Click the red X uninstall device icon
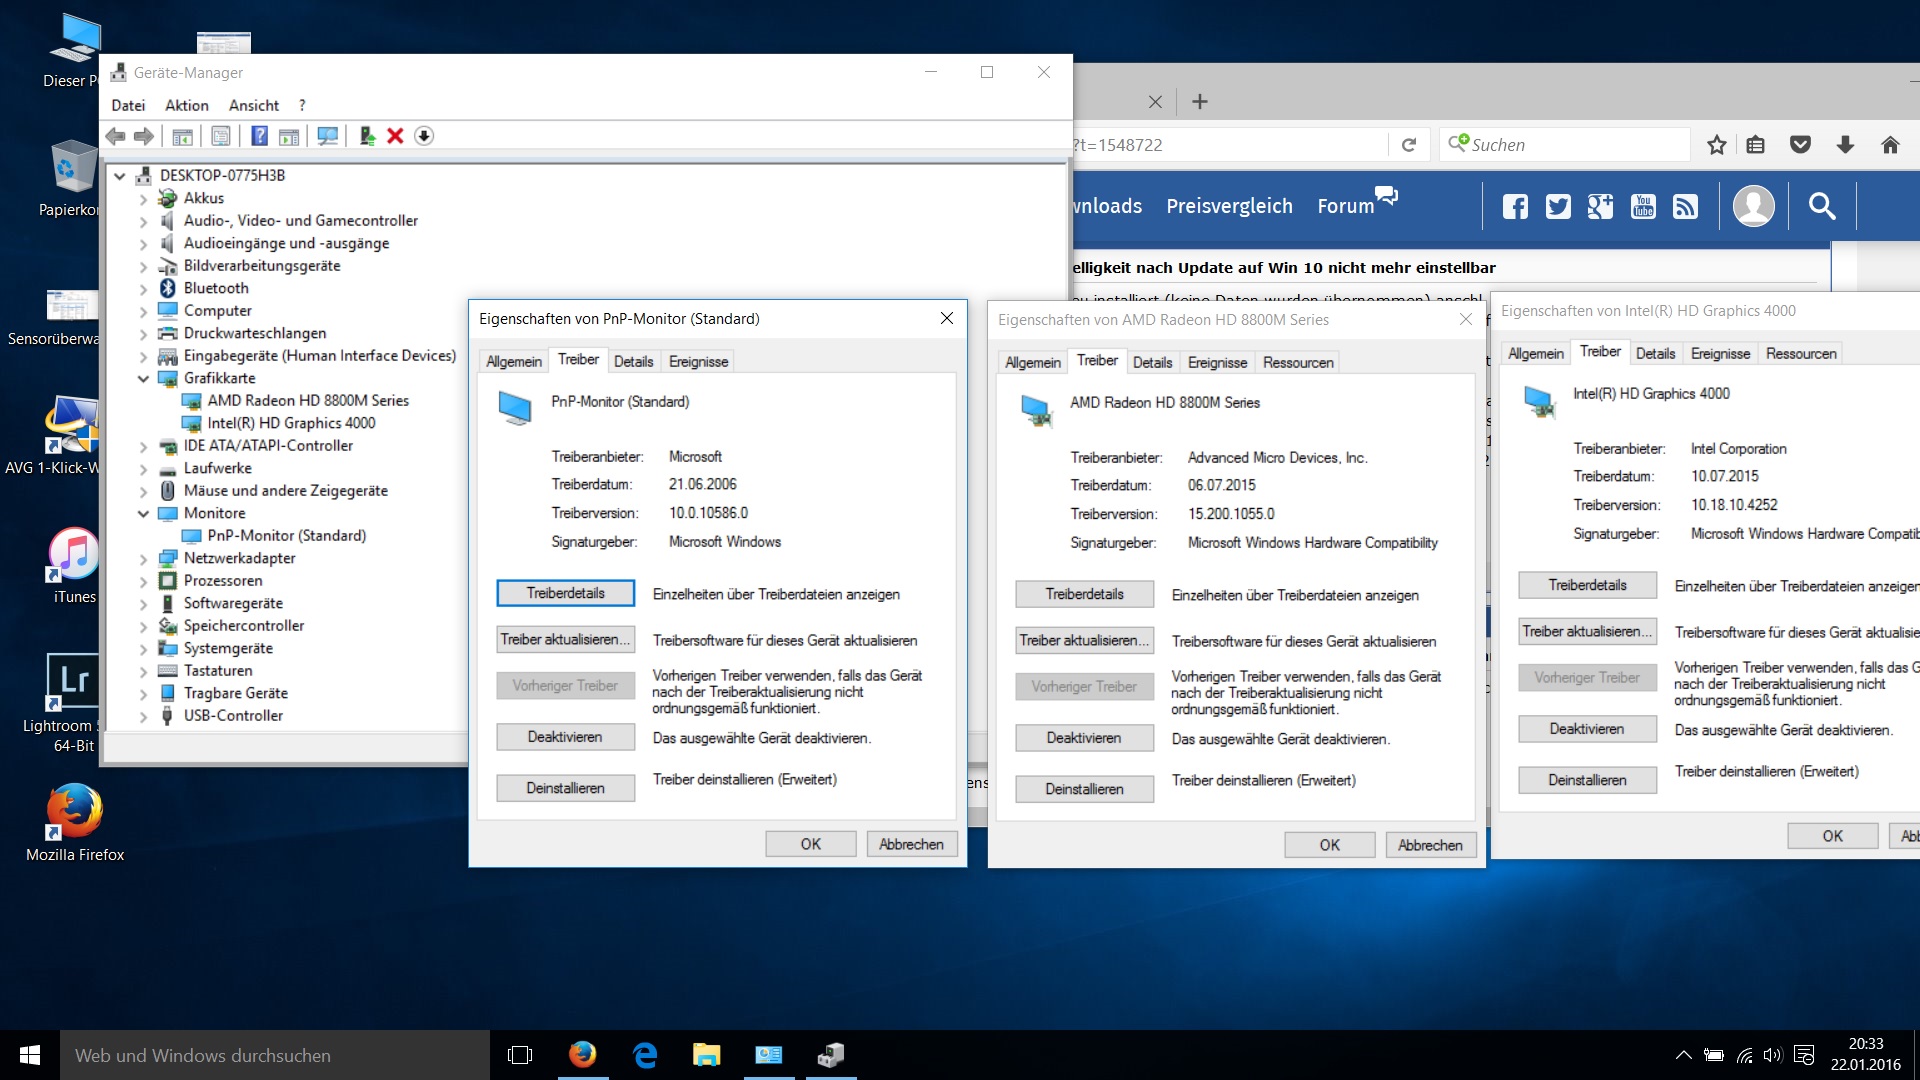Screen dimensions: 1920x1080 tap(395, 136)
